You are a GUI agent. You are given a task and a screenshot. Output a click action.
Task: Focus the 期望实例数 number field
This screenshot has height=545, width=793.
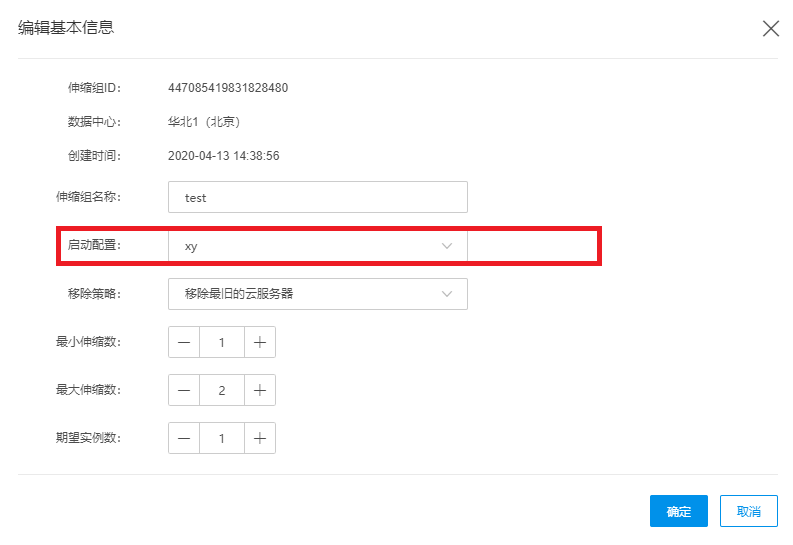pos(221,438)
